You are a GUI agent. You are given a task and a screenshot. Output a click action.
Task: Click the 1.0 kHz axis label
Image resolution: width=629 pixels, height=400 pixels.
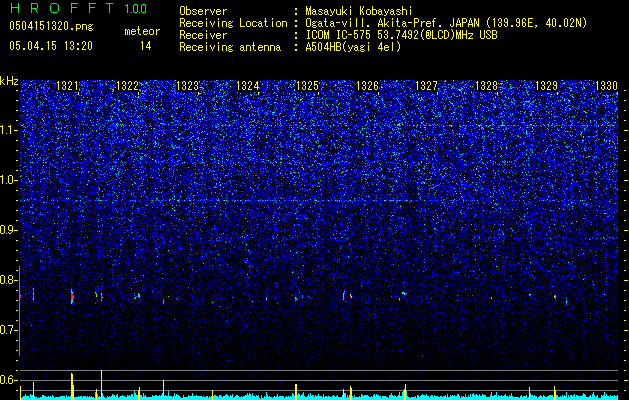click(x=9, y=180)
